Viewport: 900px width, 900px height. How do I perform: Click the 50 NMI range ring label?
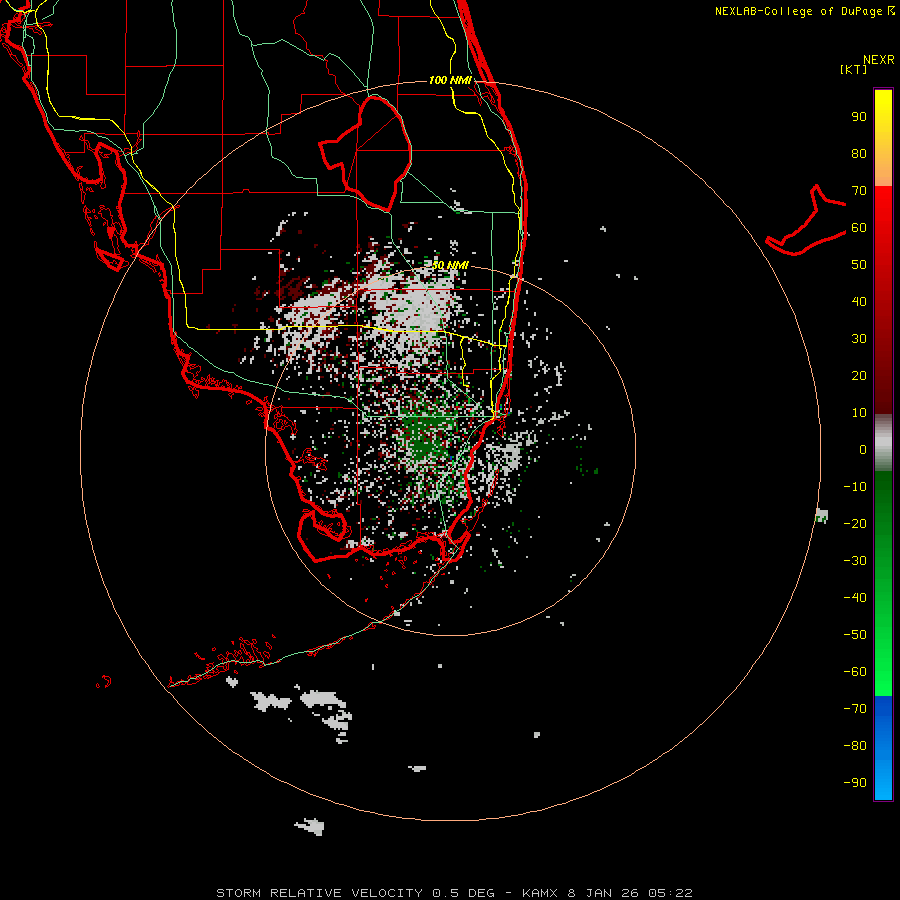pyautogui.click(x=450, y=265)
